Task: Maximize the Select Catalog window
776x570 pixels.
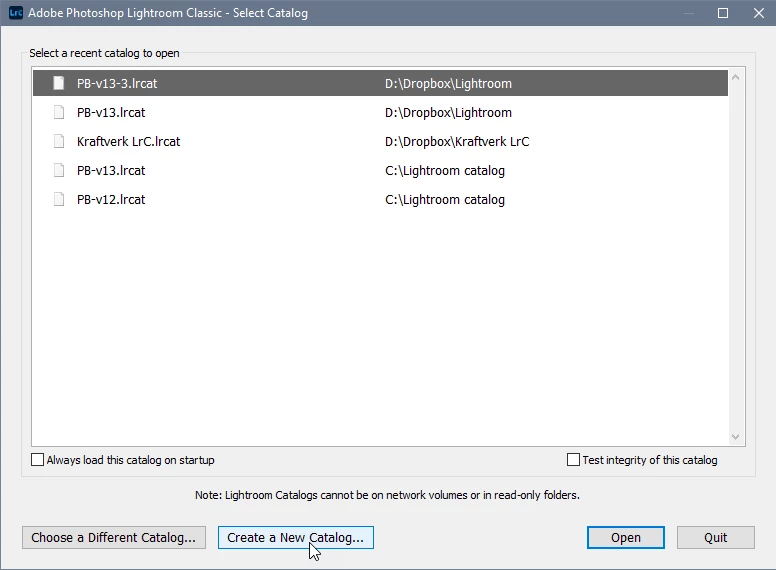Action: (723, 13)
